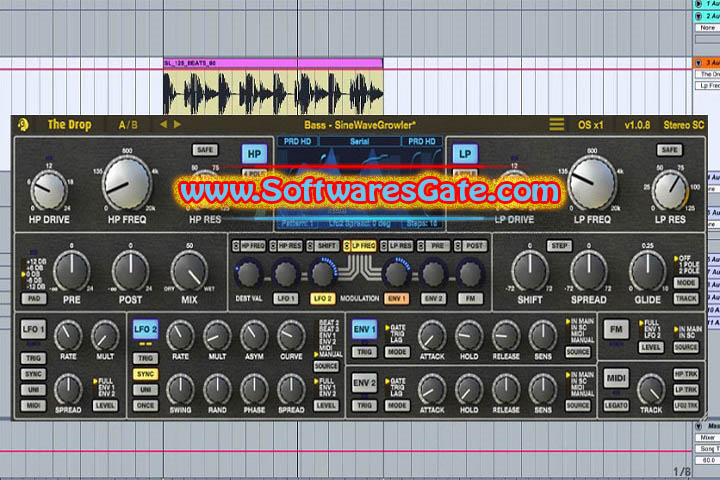Click fold triangle of orange track 3
This screenshot has width=720, height=480.
point(698,62)
